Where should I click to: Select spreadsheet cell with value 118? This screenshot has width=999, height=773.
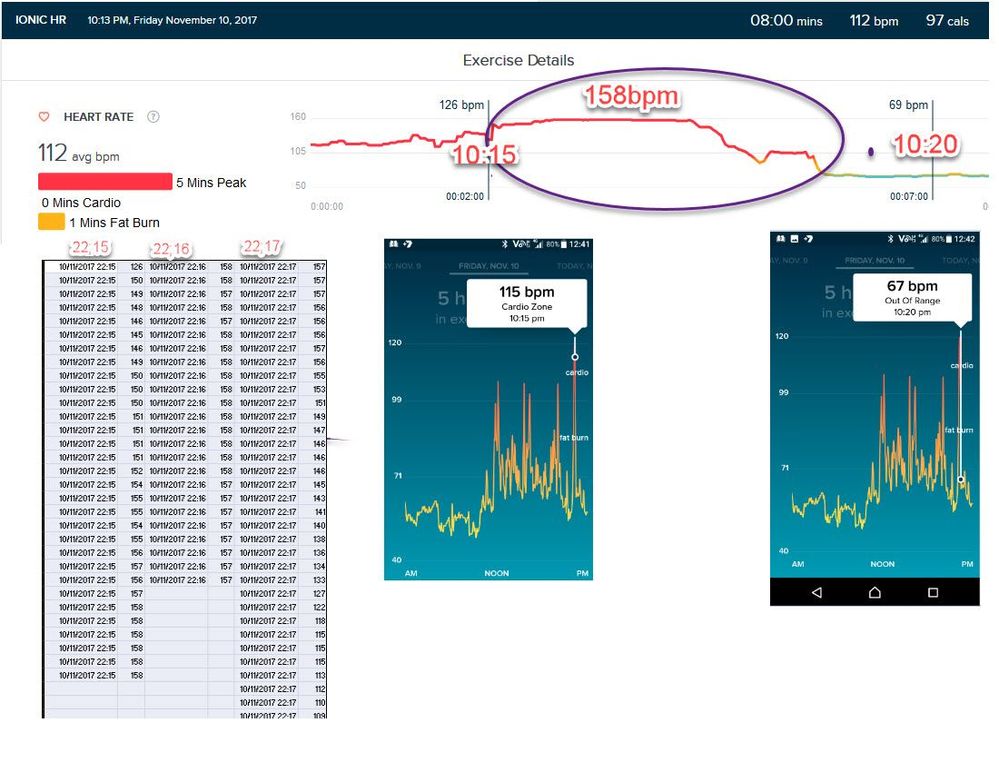313,621
